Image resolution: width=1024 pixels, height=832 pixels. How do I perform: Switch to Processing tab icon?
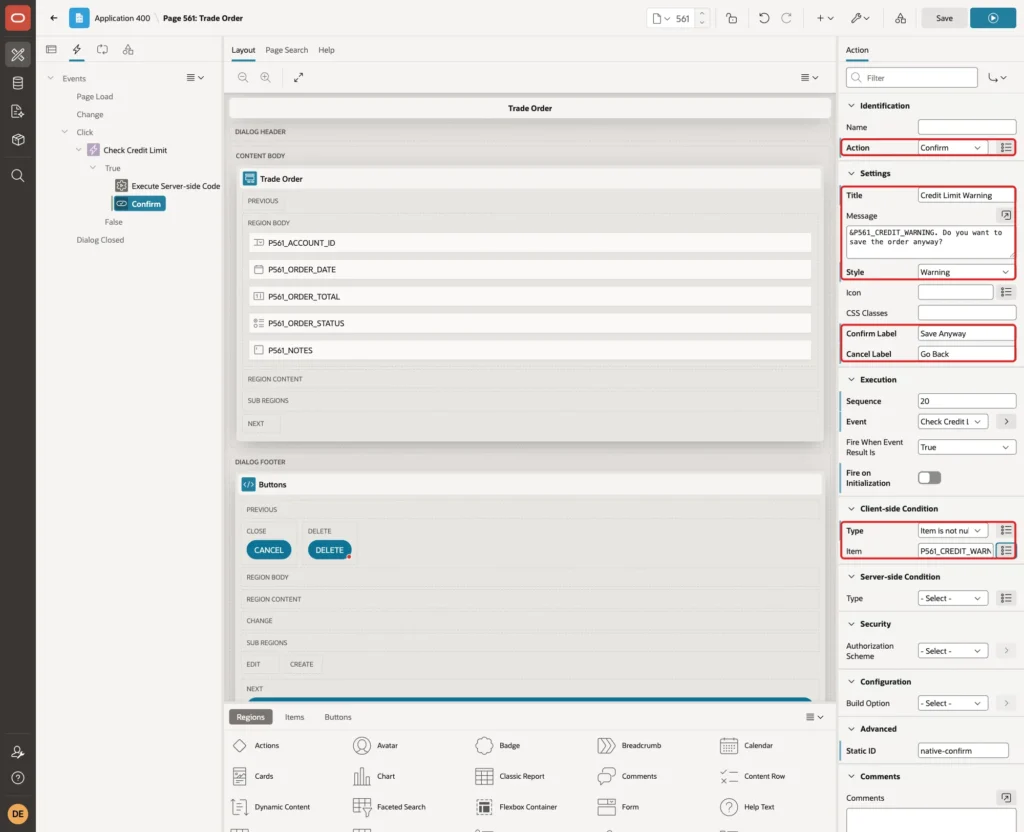103,50
